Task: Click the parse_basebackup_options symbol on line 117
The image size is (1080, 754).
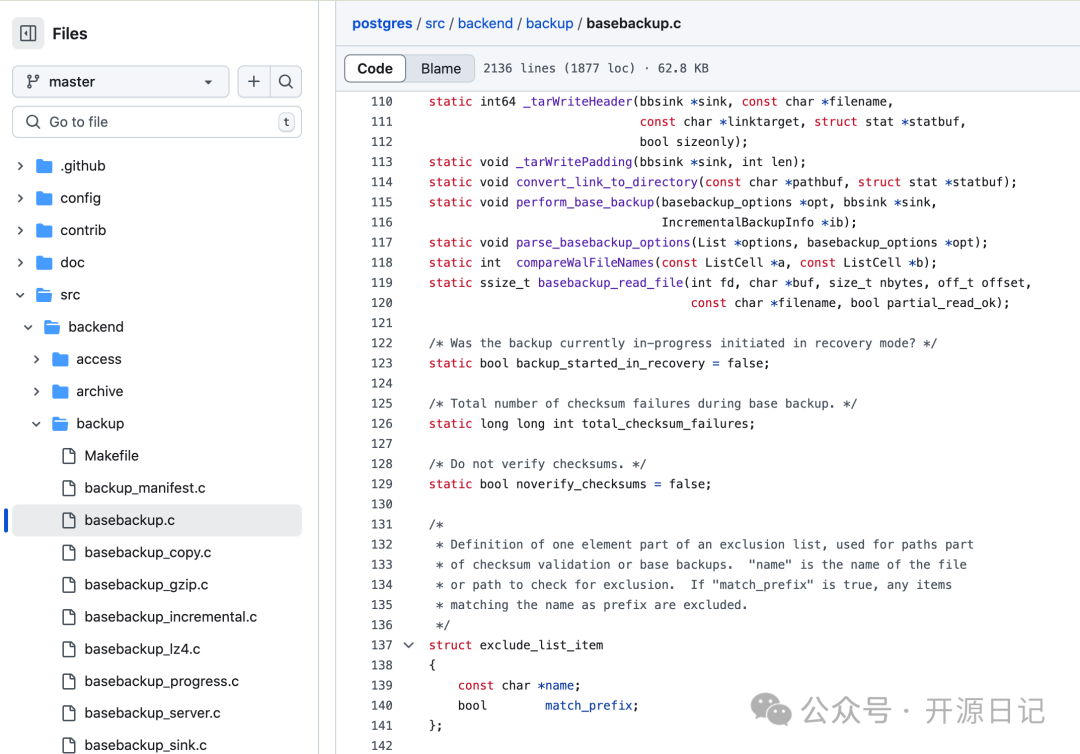Action: 603,242
